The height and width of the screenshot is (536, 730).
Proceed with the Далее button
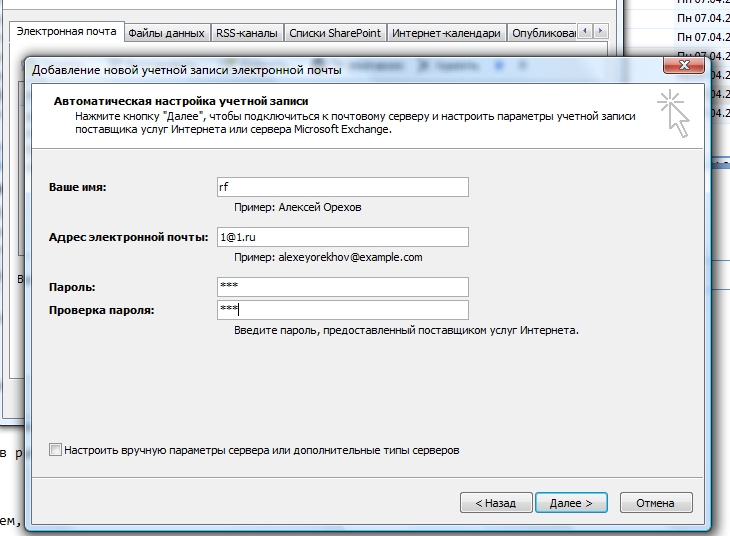571,503
